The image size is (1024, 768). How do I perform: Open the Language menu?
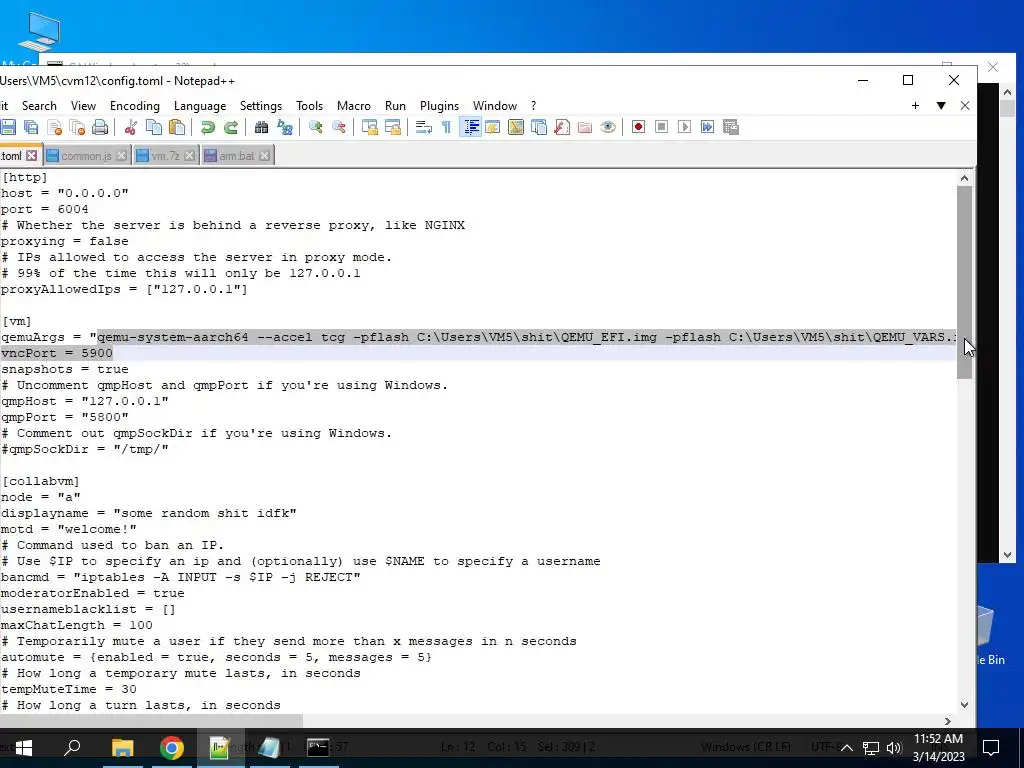pos(200,106)
